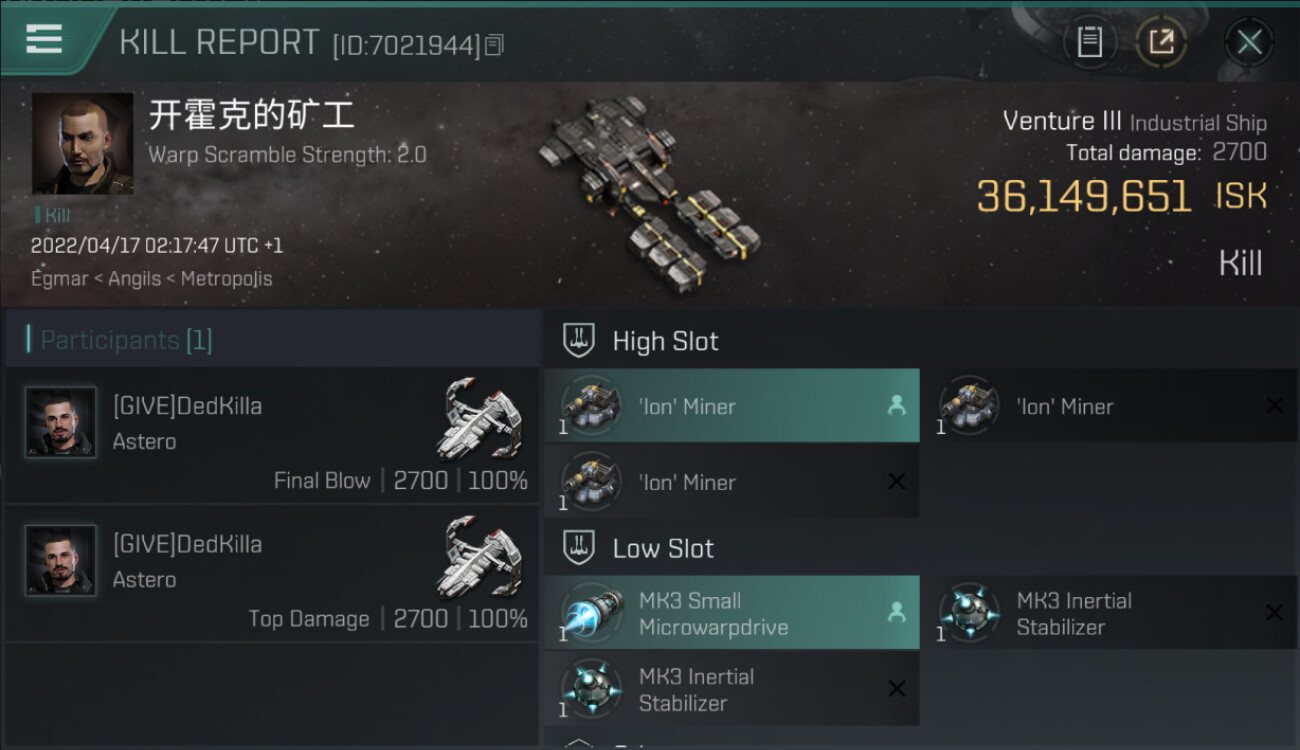This screenshot has width=1300, height=750.
Task: View victim pilot portrait 开霍克的矿工
Action: (x=83, y=144)
